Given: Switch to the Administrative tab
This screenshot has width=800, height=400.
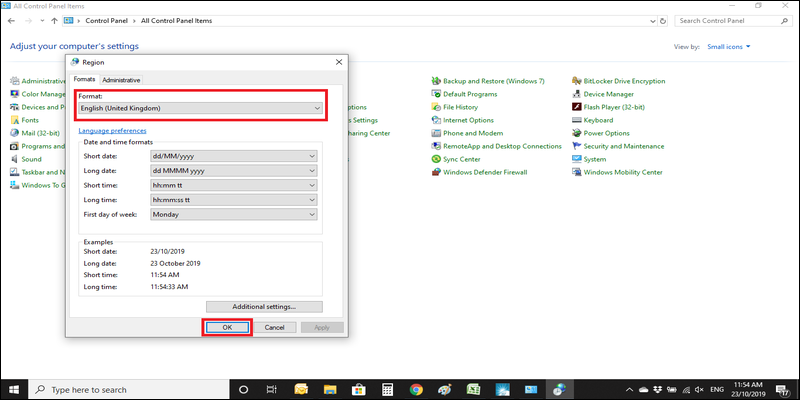Looking at the screenshot, I should point(121,80).
